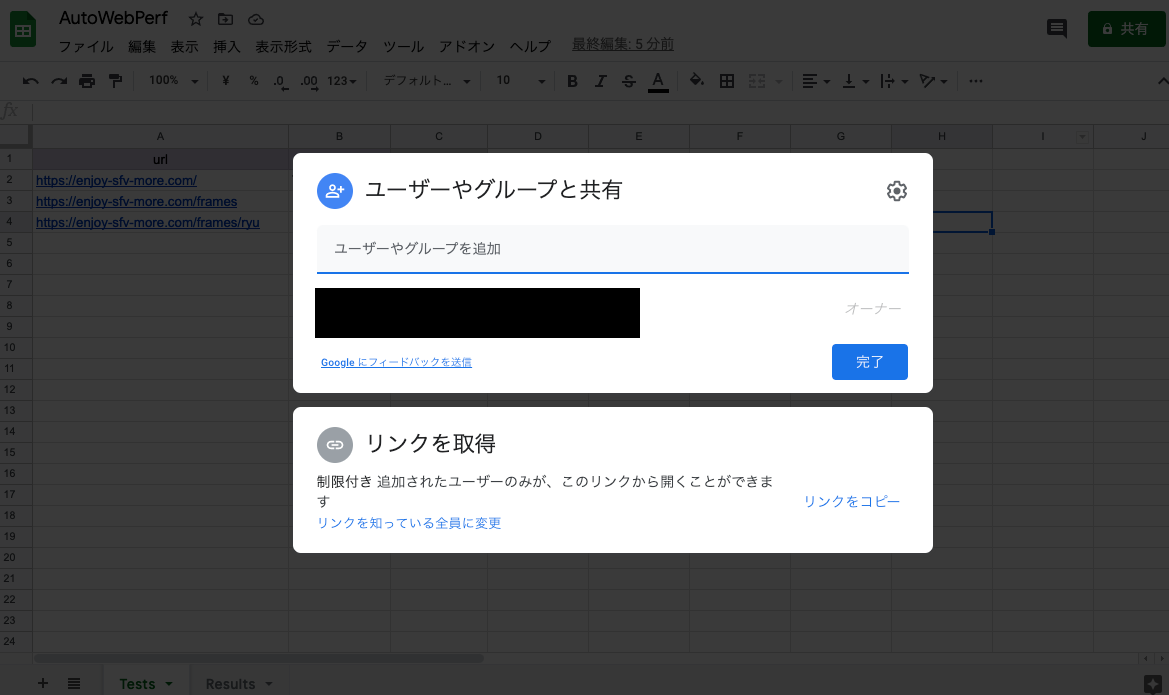Click the link icon in Get link panel
Screen dimensions: 1169x695
pos(335,444)
